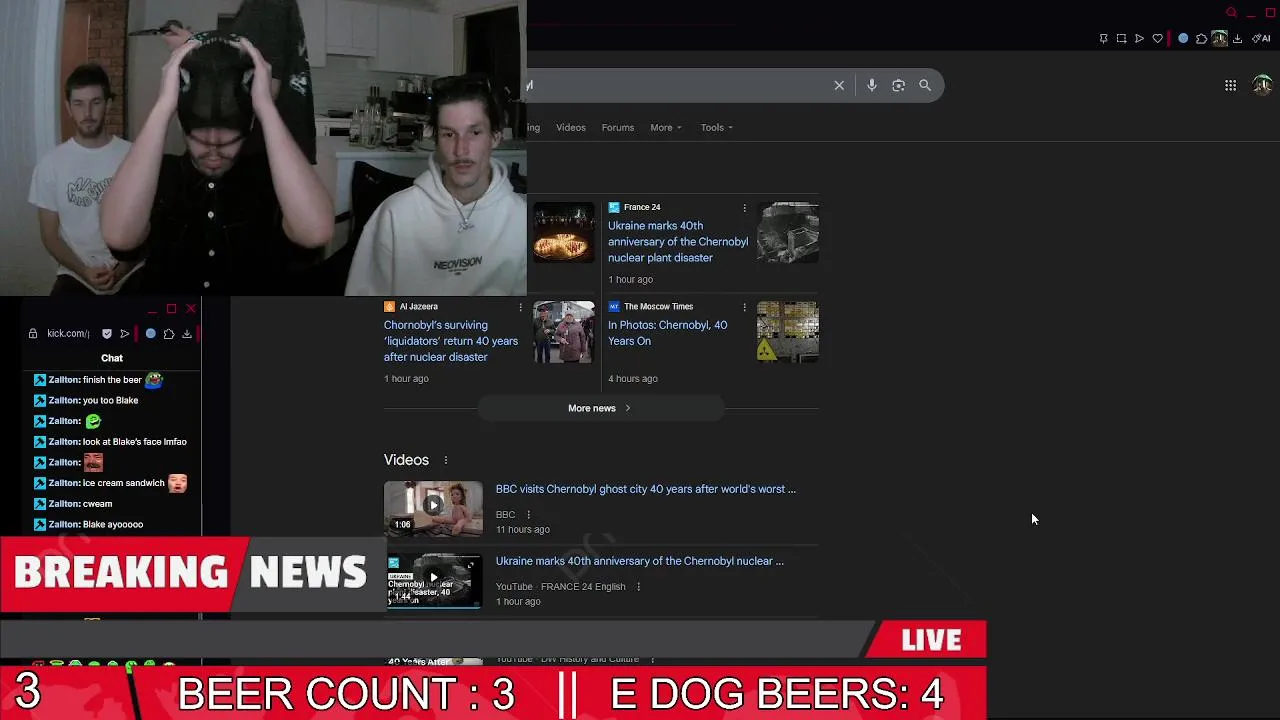
Task: Open extensions puzzle icon in Kick window
Action: (169, 334)
